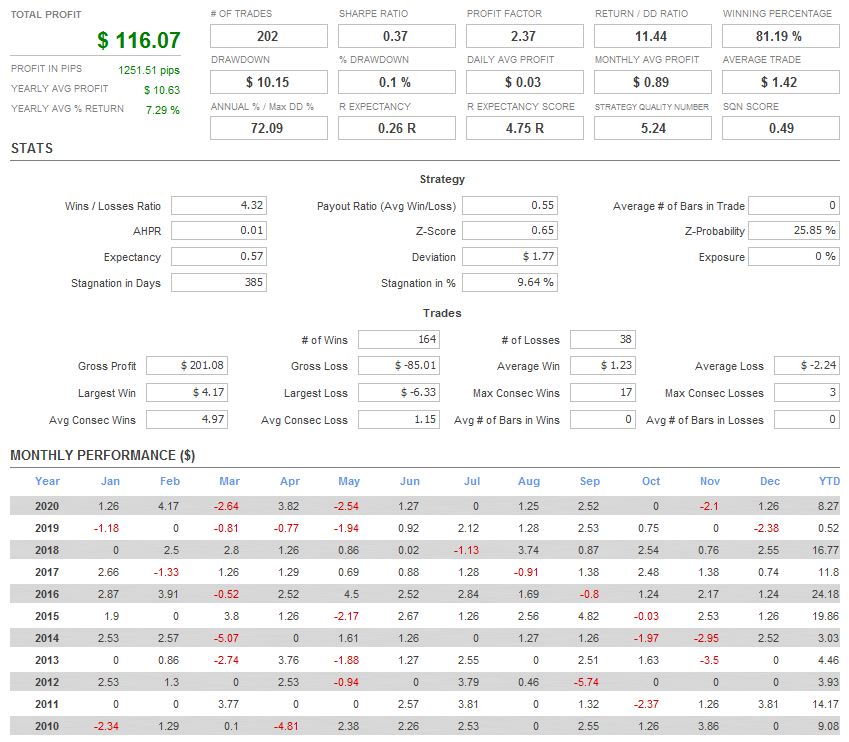Select the Average Loss field $ -2.24
The width and height of the screenshot is (849, 742).
807,366
